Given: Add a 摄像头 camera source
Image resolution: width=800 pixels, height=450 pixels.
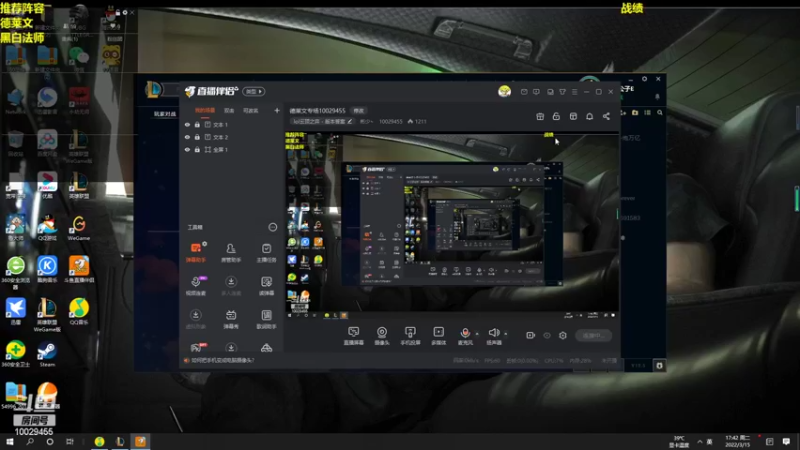Looking at the screenshot, I should tap(382, 336).
